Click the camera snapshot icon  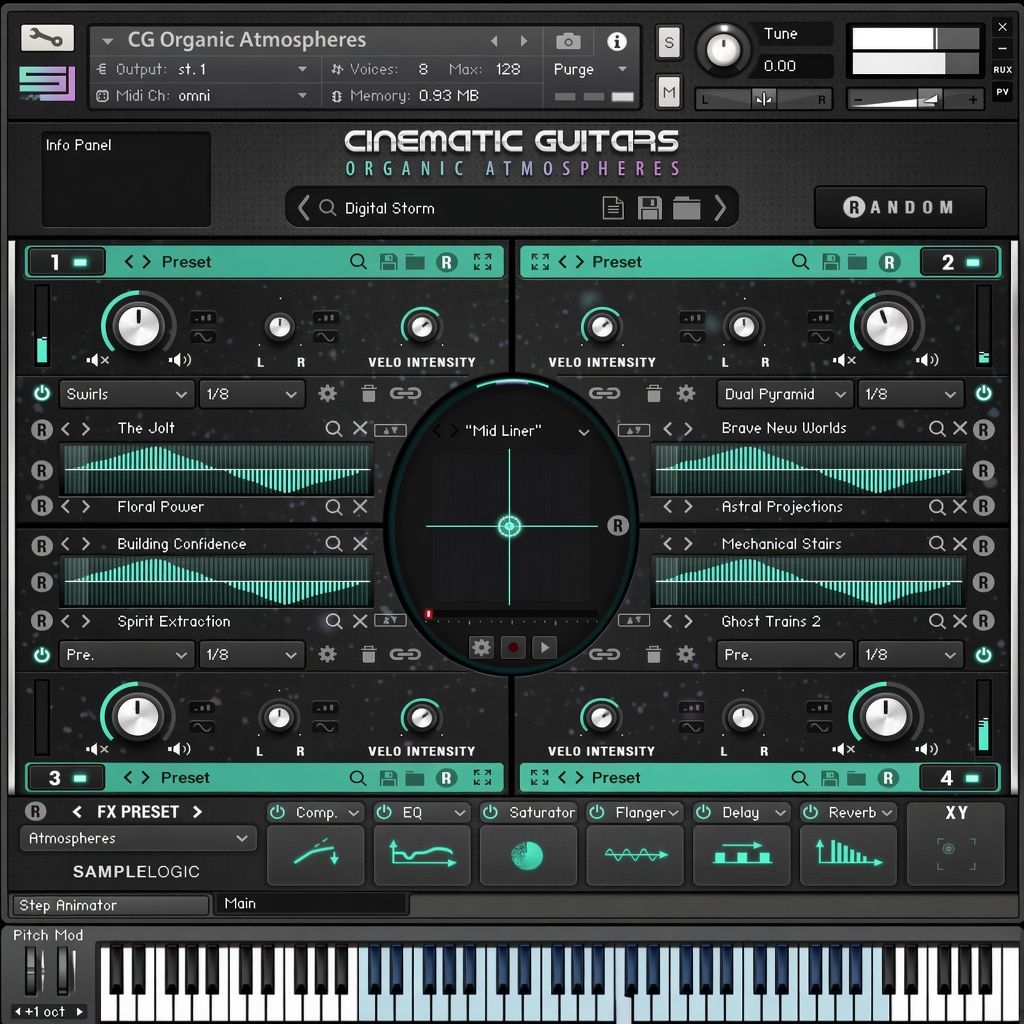[568, 41]
